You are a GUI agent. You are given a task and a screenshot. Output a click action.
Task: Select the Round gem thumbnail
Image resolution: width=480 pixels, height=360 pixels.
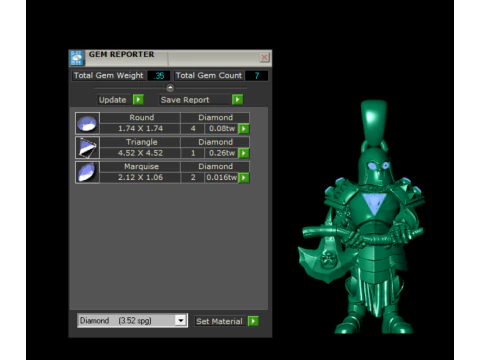click(87, 123)
